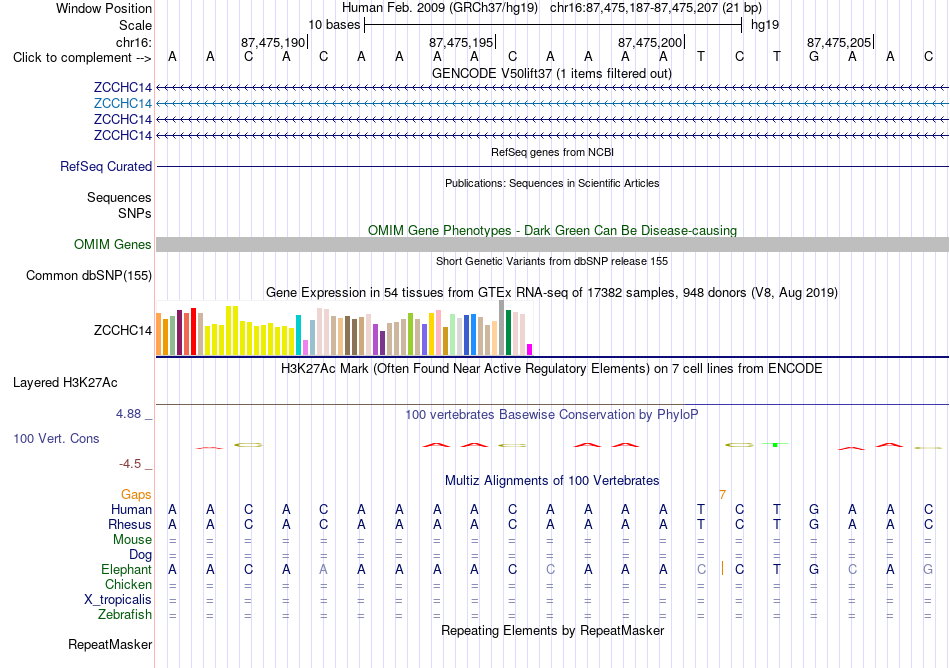Click the SNPs track label

(x=135, y=213)
